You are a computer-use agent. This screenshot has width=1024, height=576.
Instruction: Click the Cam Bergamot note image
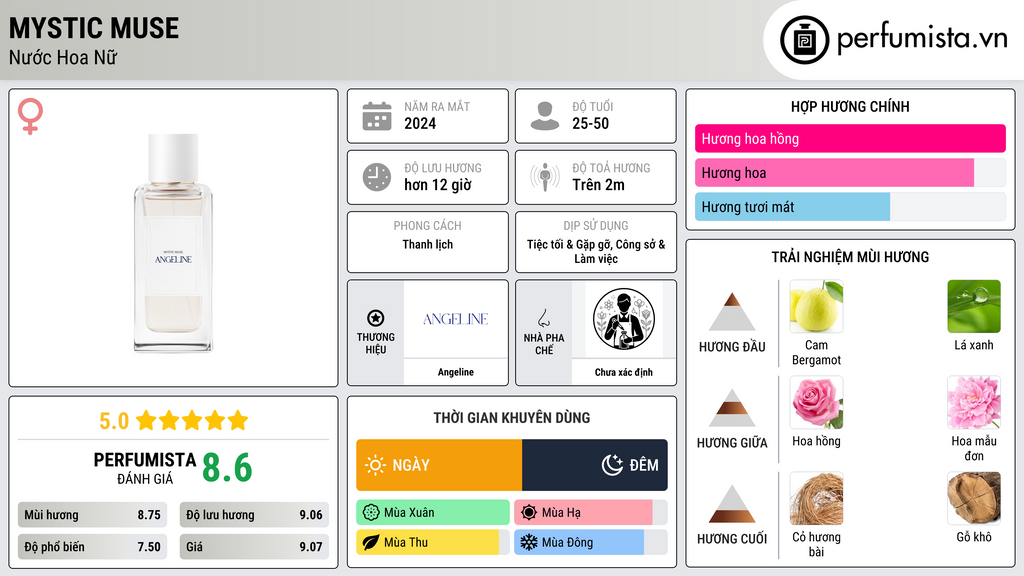[x=816, y=306]
